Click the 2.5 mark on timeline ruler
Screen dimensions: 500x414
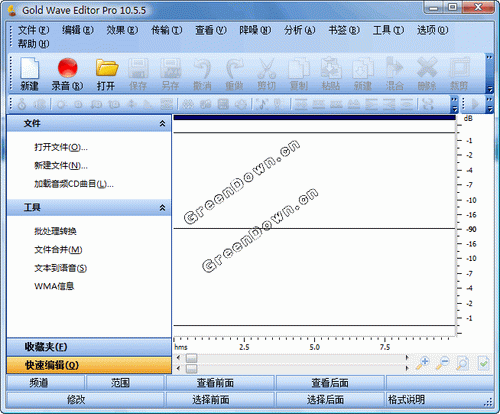point(244,347)
